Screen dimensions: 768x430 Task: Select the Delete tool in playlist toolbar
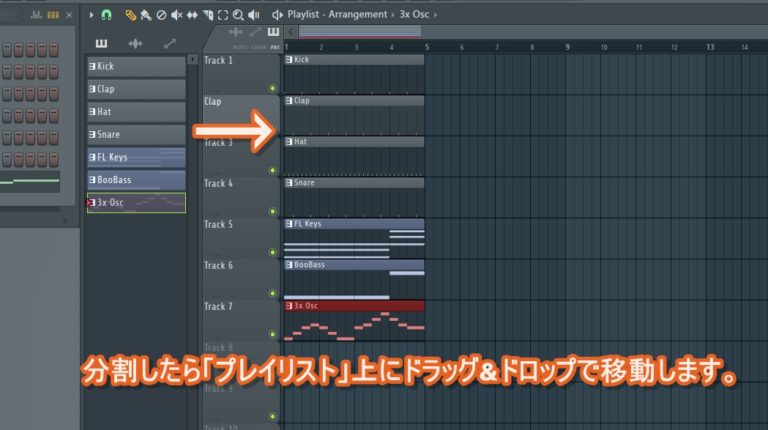[x=161, y=15]
